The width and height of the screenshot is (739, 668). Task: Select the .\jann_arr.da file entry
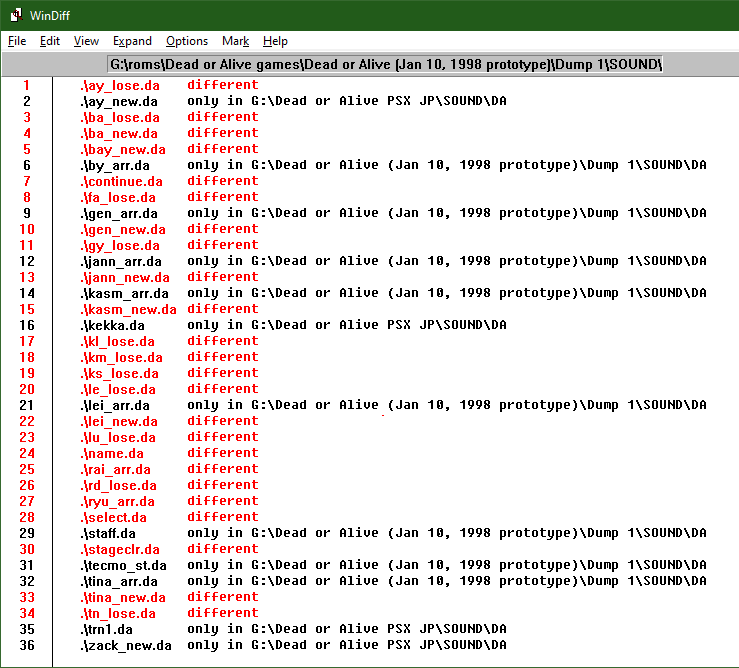pos(121,262)
